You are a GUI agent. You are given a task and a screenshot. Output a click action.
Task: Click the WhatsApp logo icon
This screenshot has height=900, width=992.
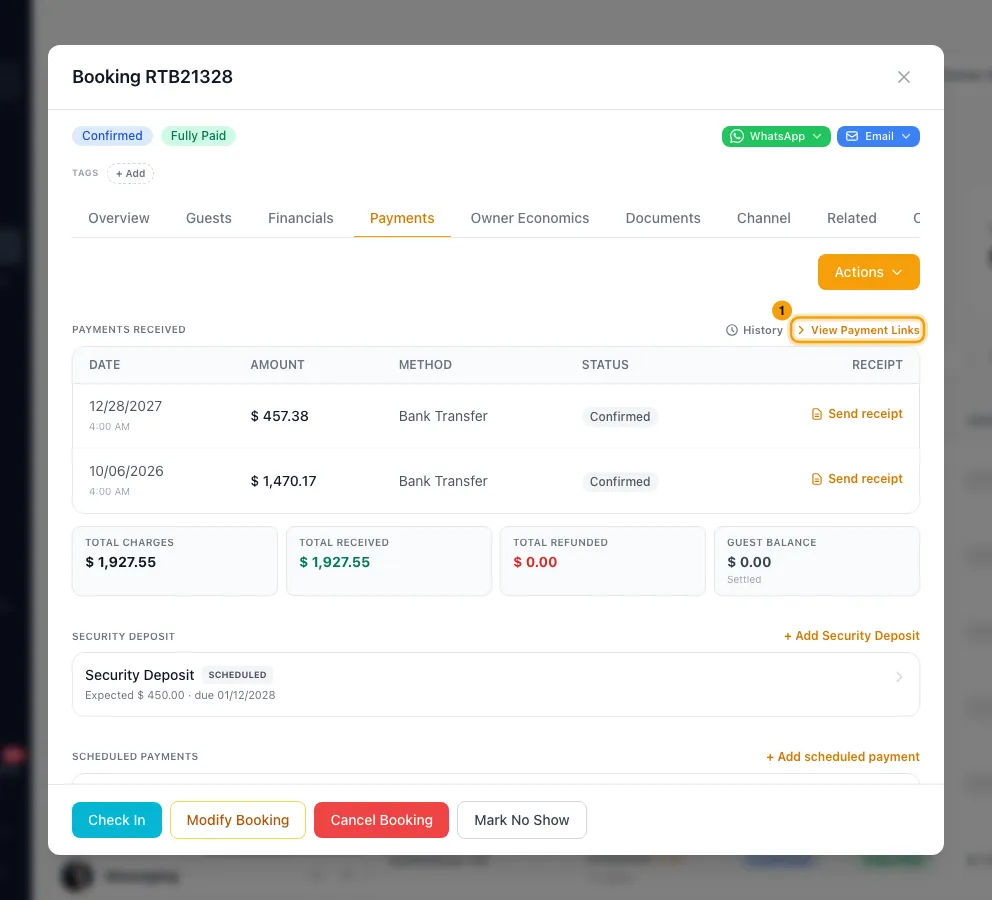pos(736,137)
